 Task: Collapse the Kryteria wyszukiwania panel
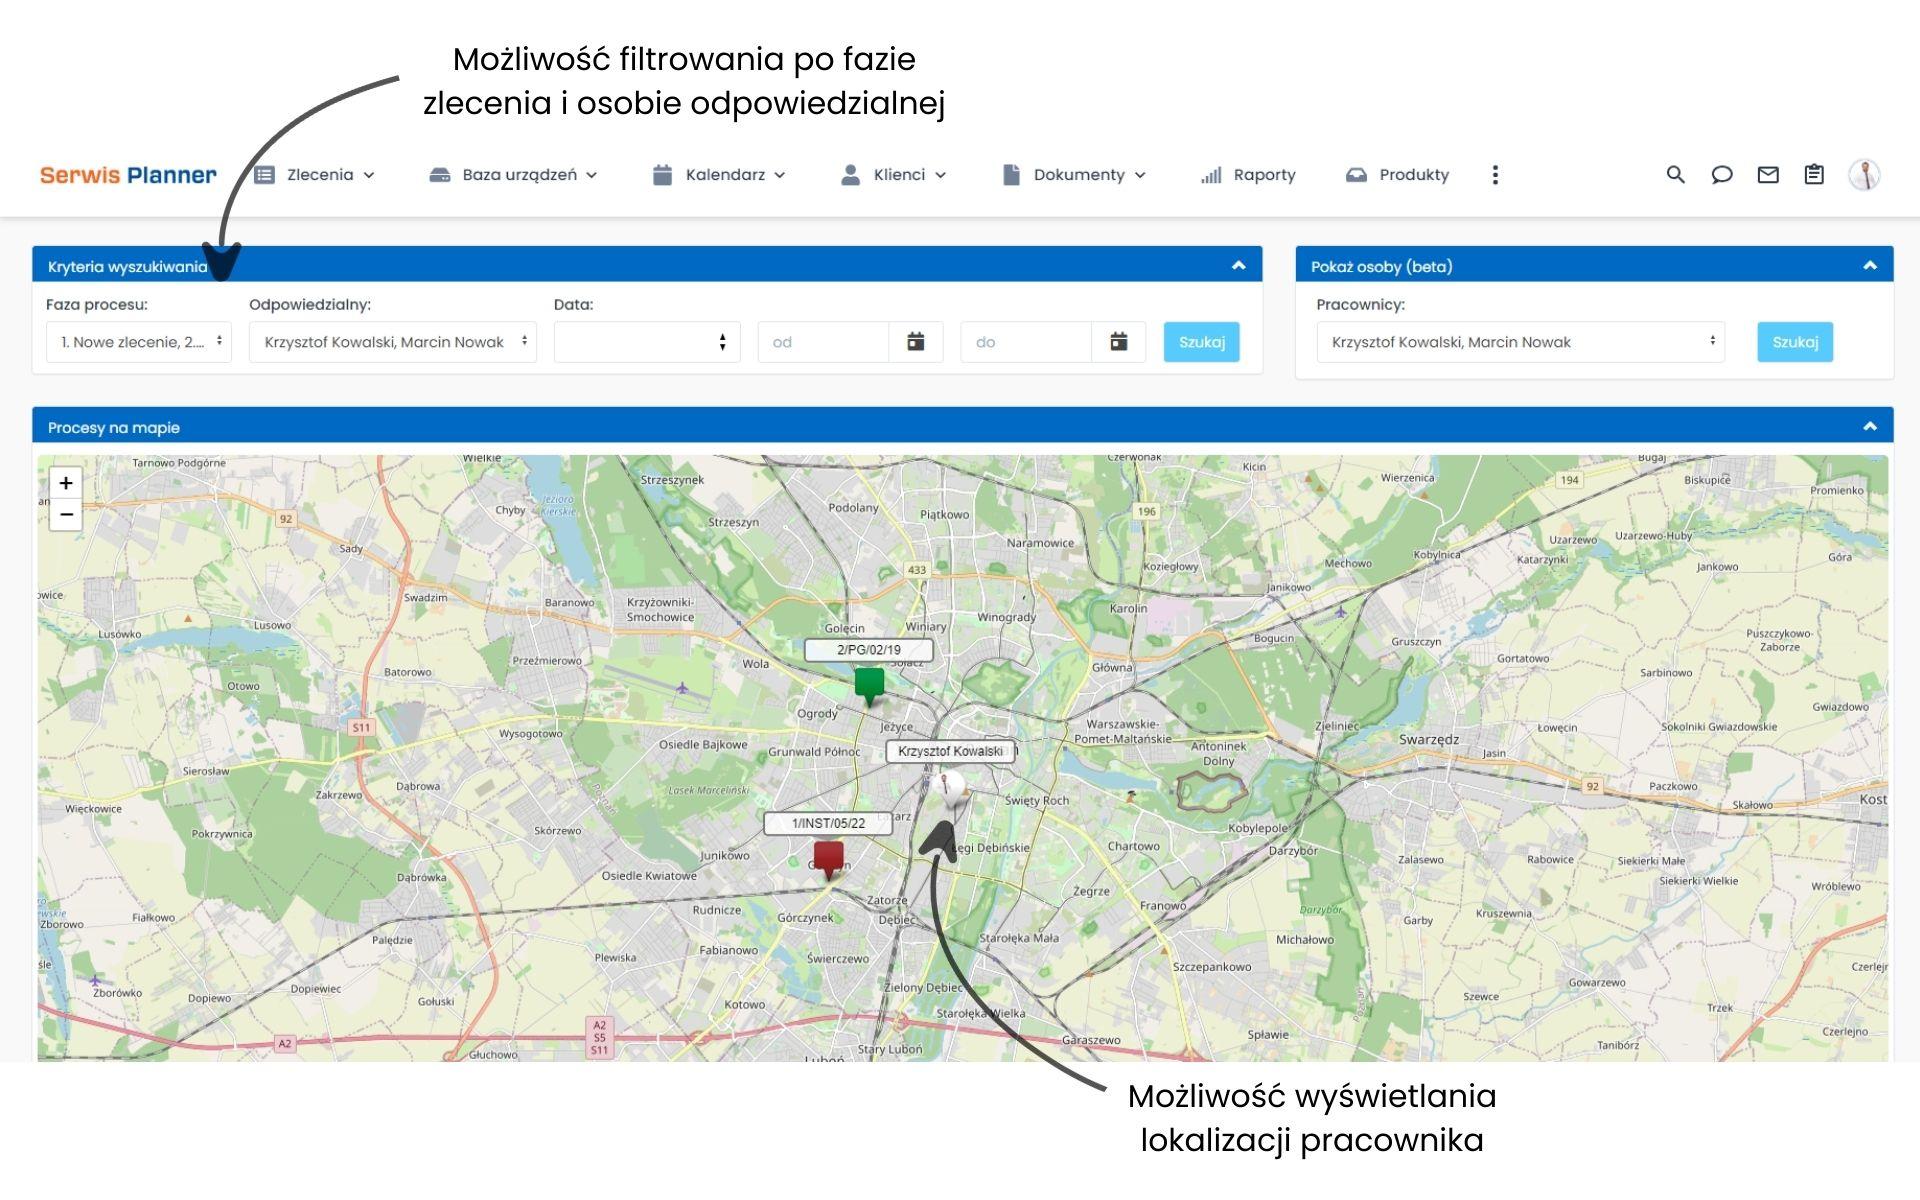(1238, 266)
